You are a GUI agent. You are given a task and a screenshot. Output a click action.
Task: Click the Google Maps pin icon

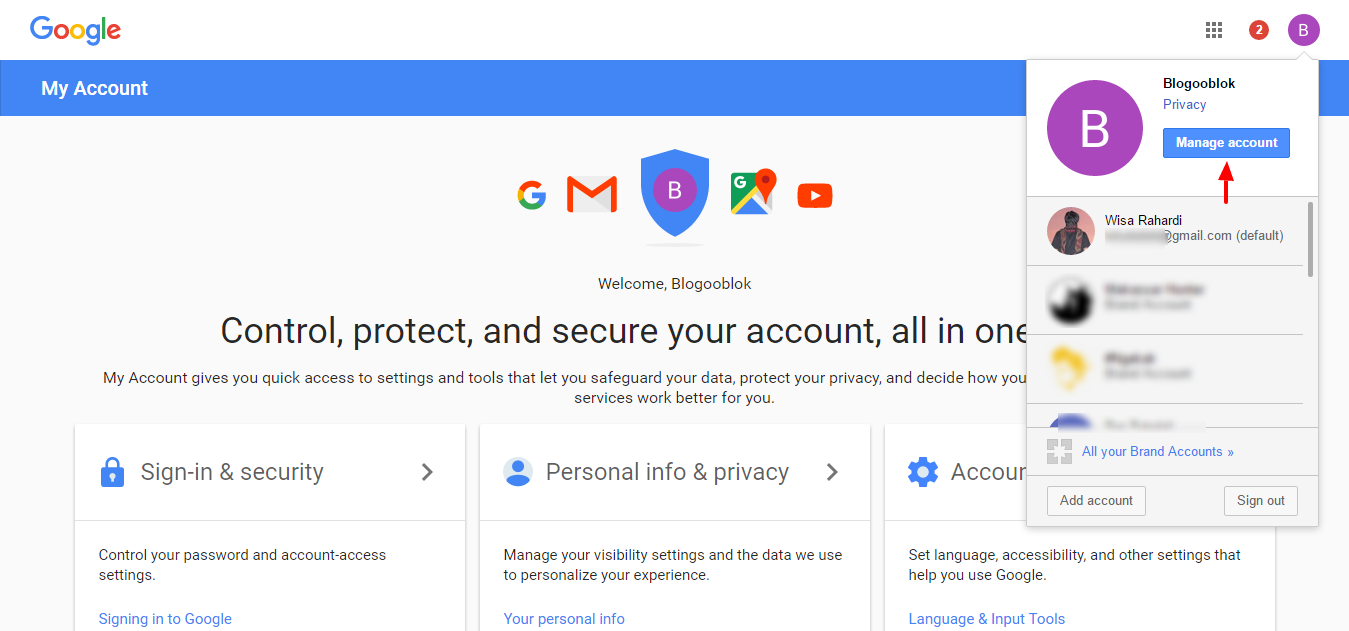tap(753, 192)
